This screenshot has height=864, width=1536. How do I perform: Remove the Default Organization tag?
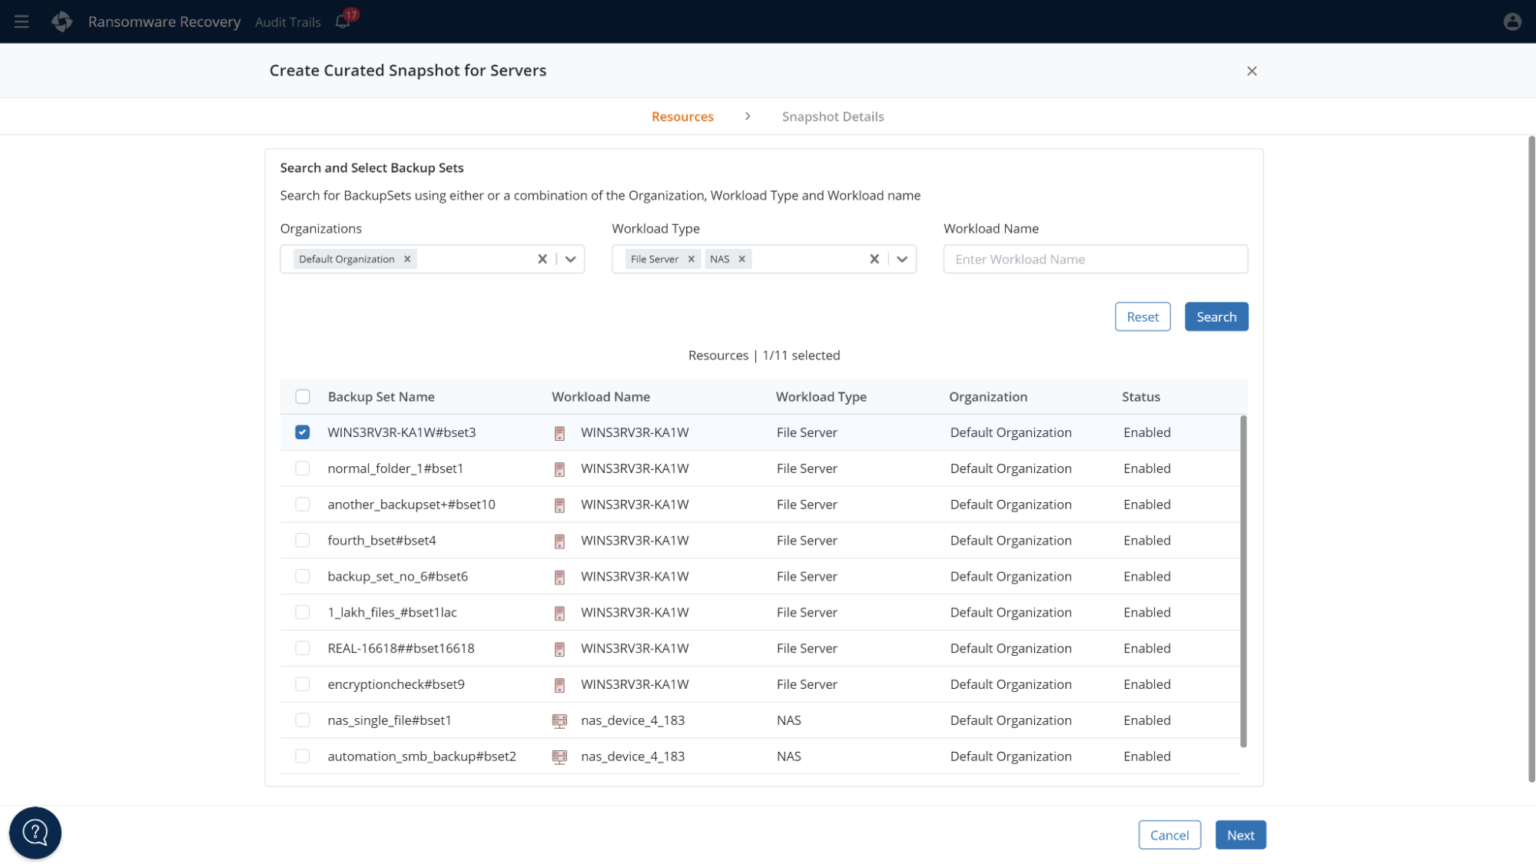407,259
